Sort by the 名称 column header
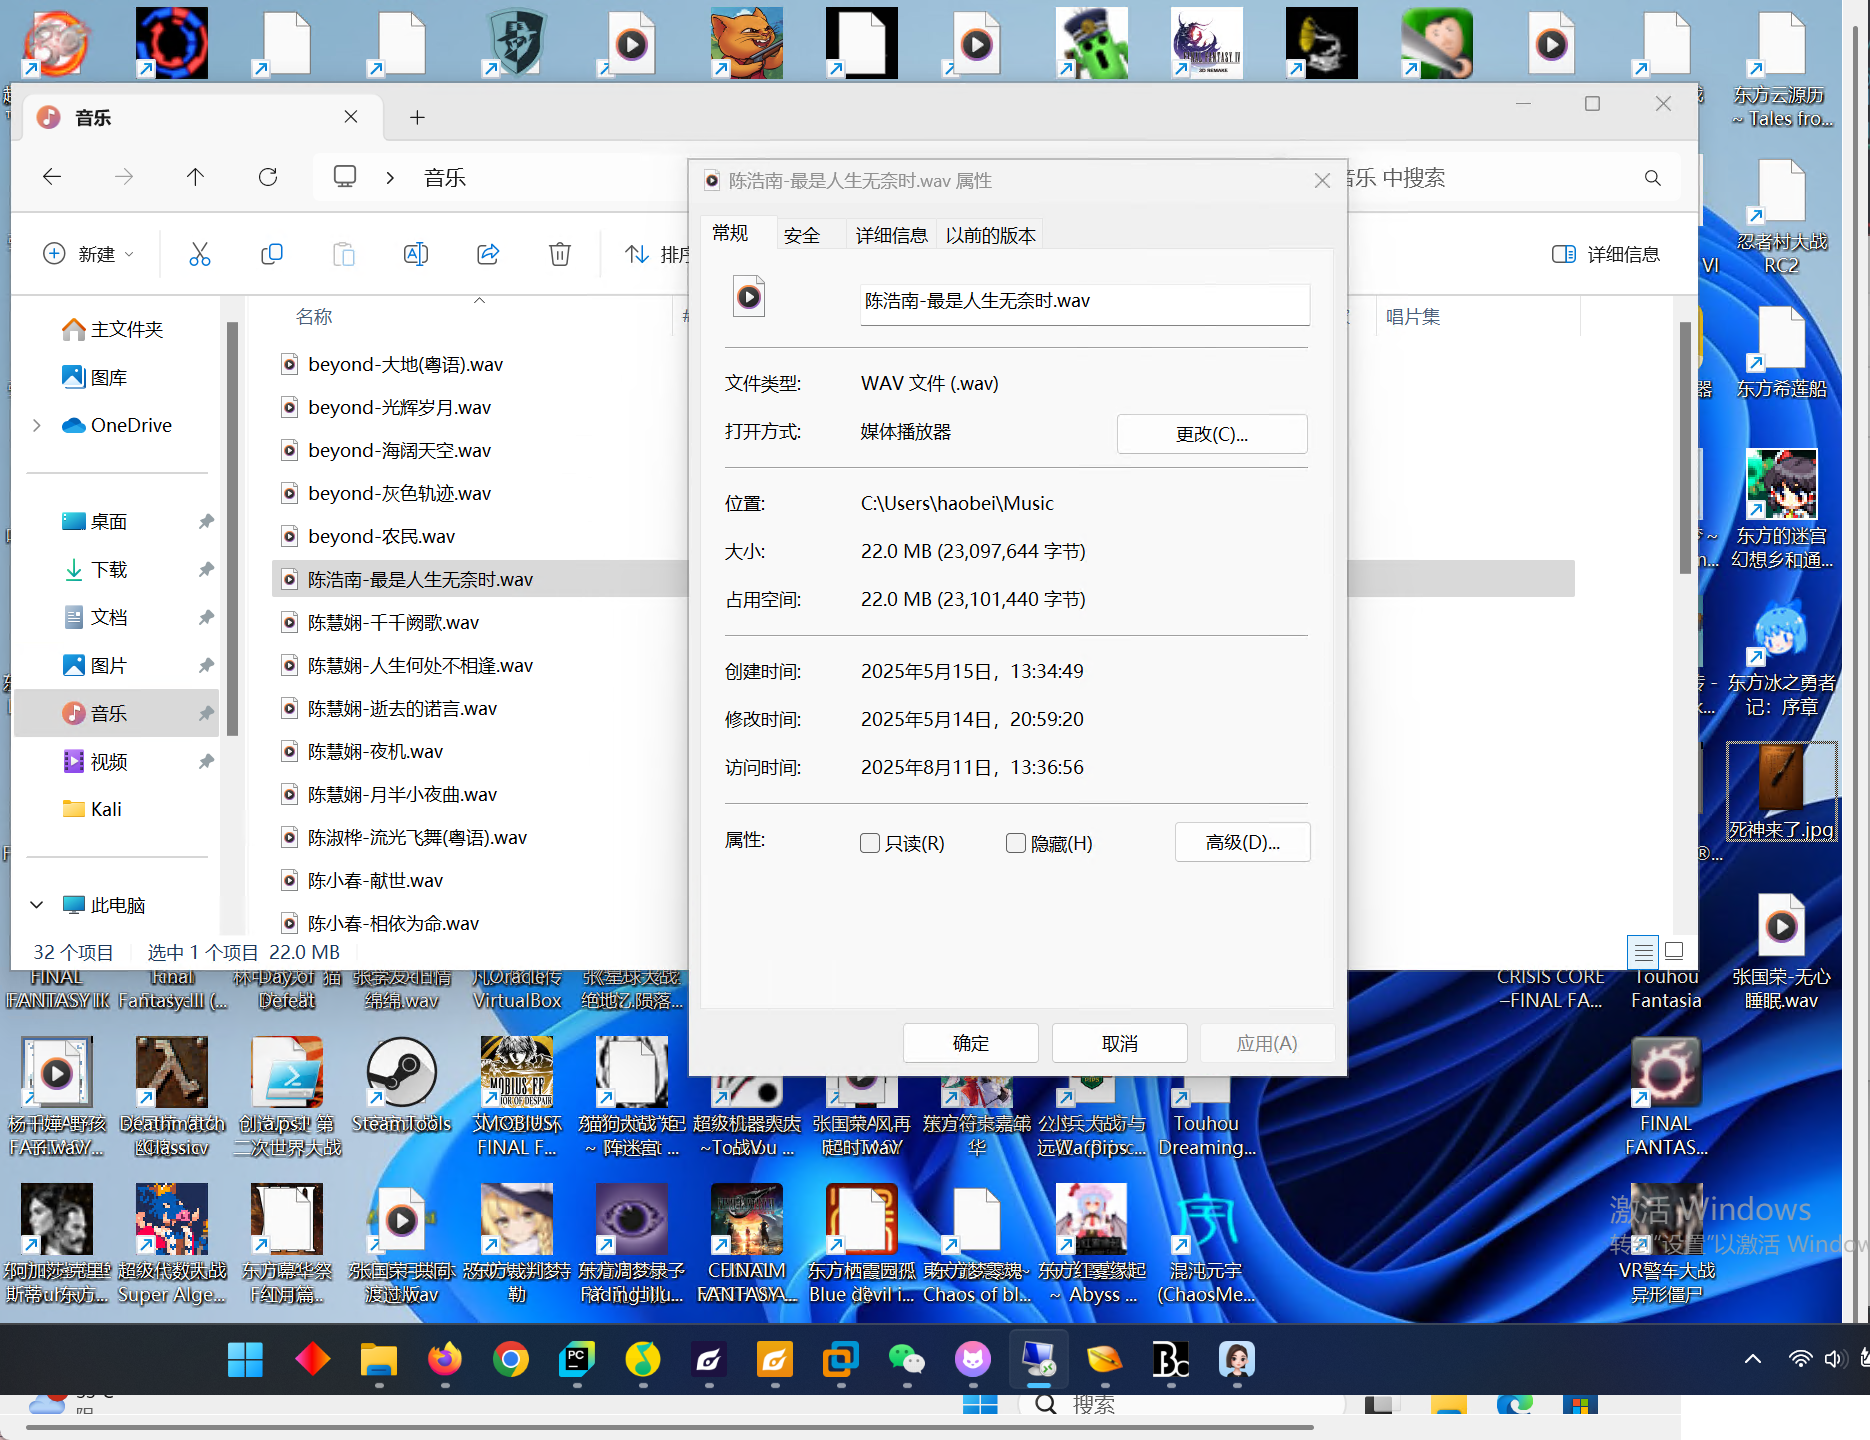This screenshot has width=1870, height=1440. pyautogui.click(x=314, y=317)
